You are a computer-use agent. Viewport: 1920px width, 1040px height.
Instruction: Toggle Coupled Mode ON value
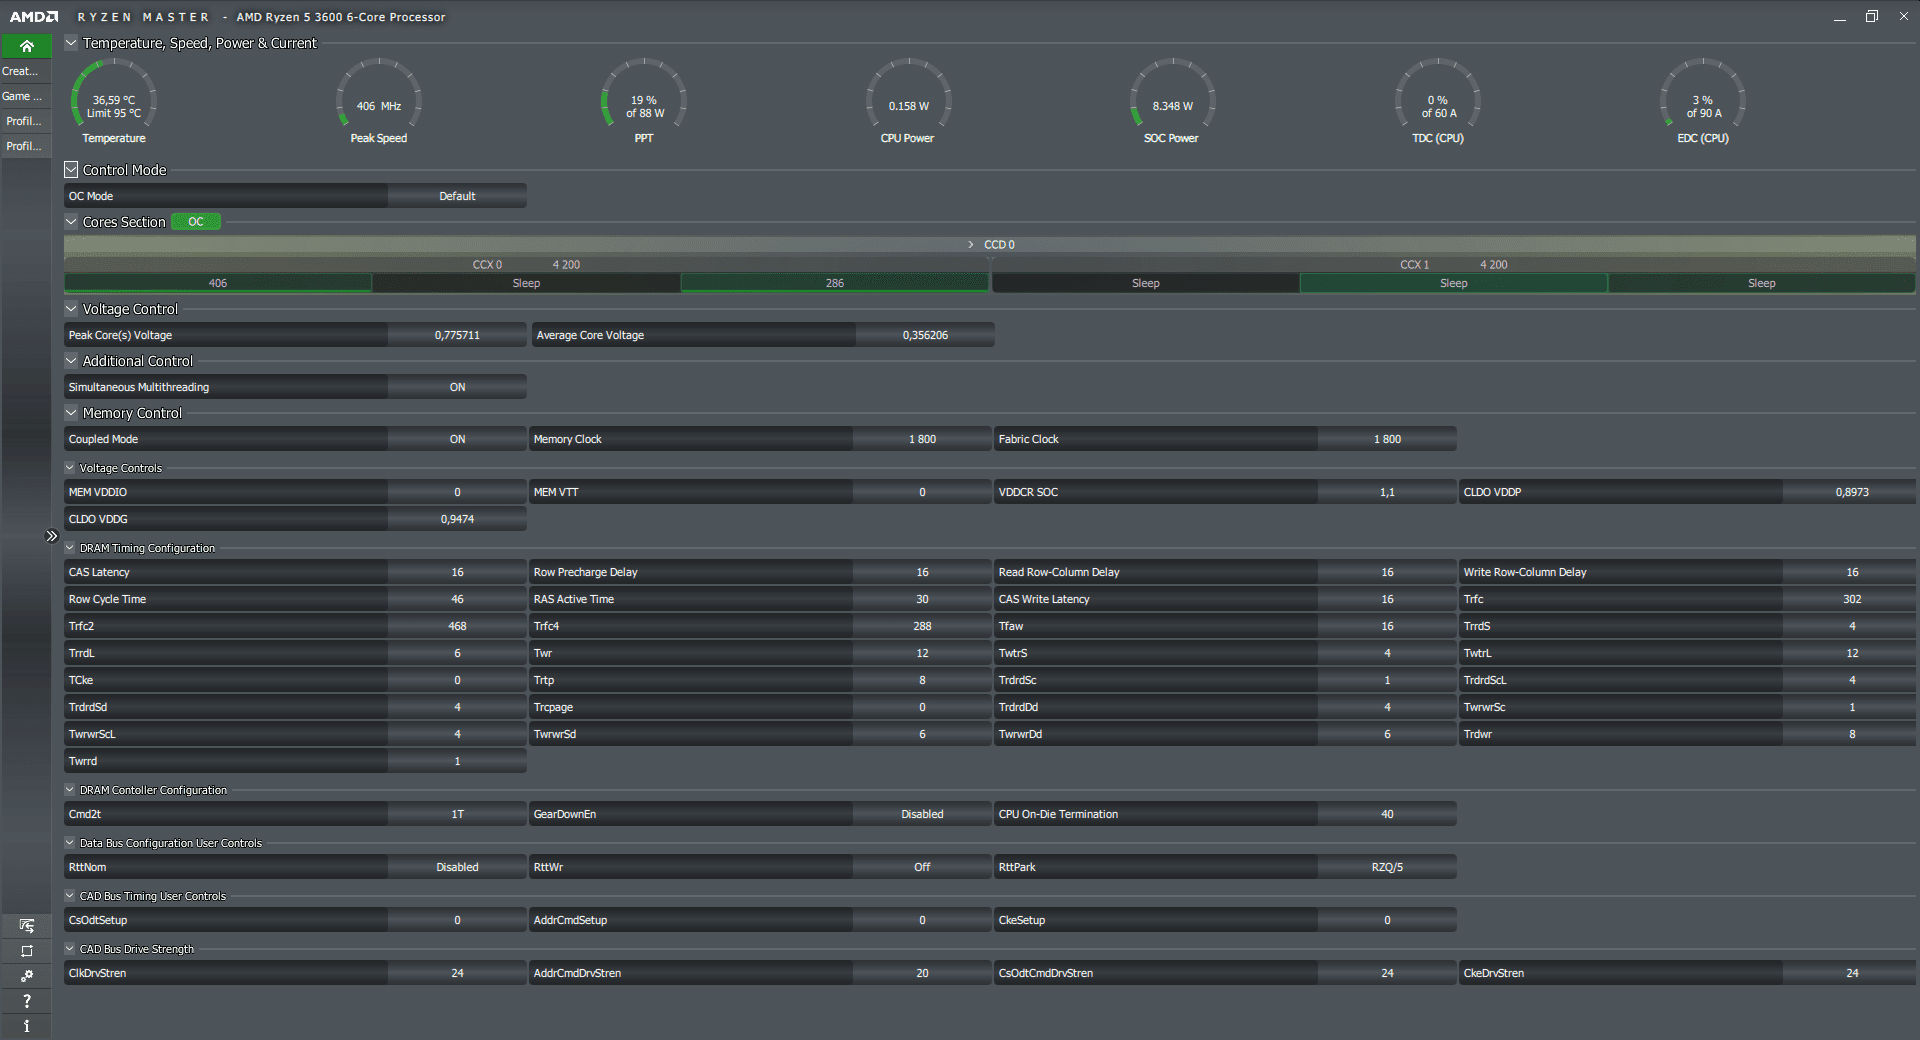point(457,439)
